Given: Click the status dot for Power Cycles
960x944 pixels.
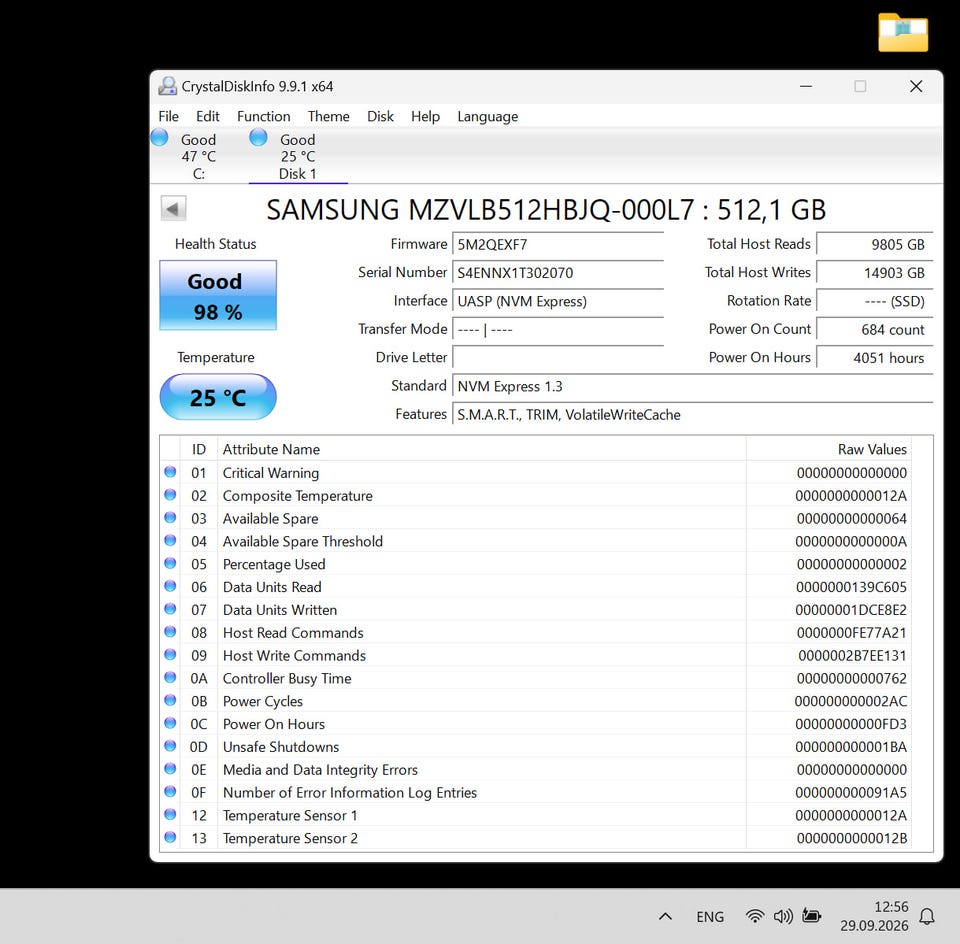Looking at the screenshot, I should click(x=170, y=700).
